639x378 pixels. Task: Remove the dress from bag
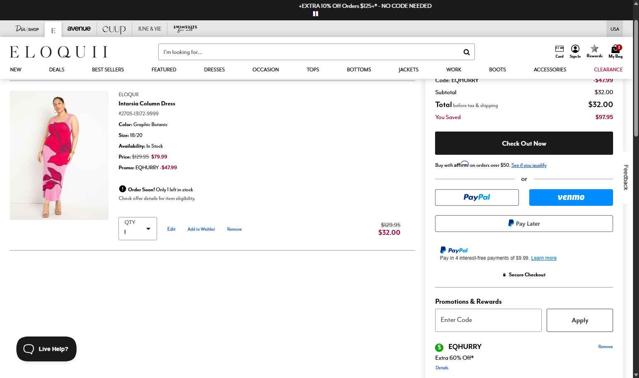tap(234, 229)
